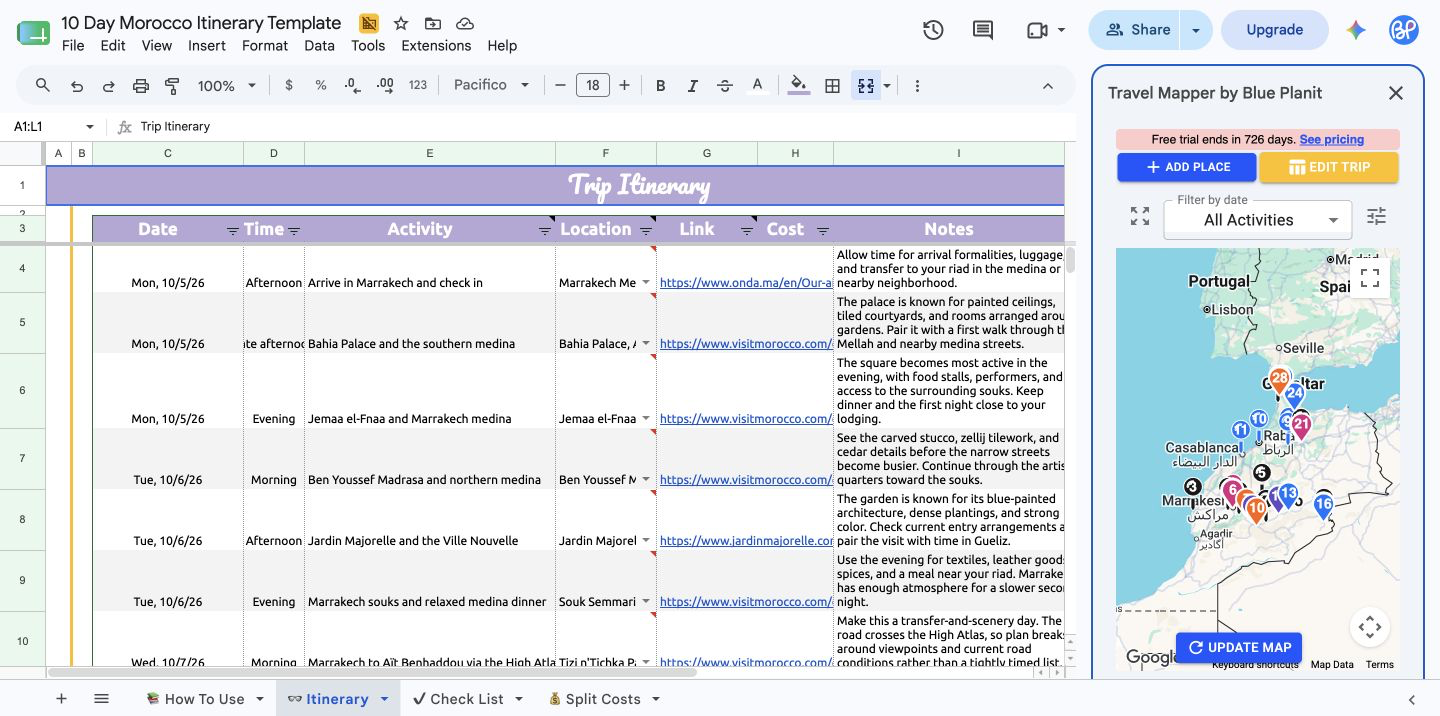Open more number formats 123

418,86
